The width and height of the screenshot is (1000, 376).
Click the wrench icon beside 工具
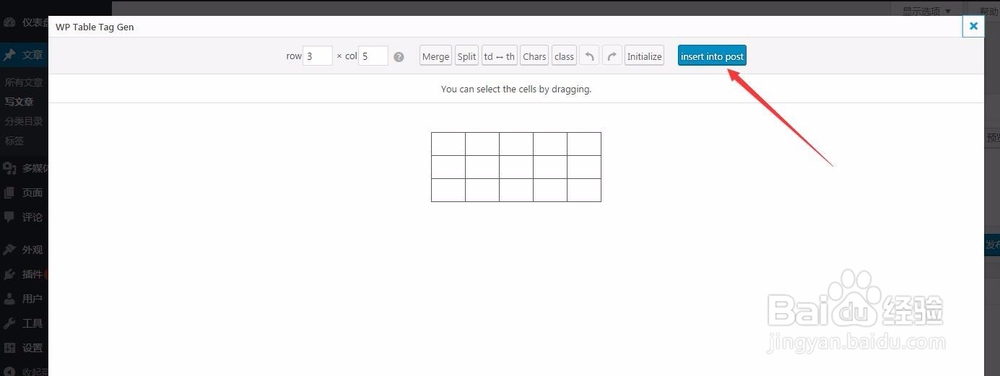click(10, 323)
